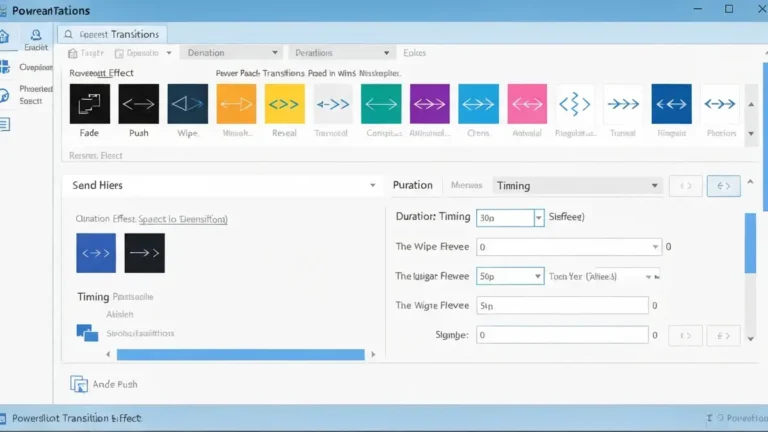
Task: Select the blue effect thumbnail under Send Hiers
Action: coord(96,253)
